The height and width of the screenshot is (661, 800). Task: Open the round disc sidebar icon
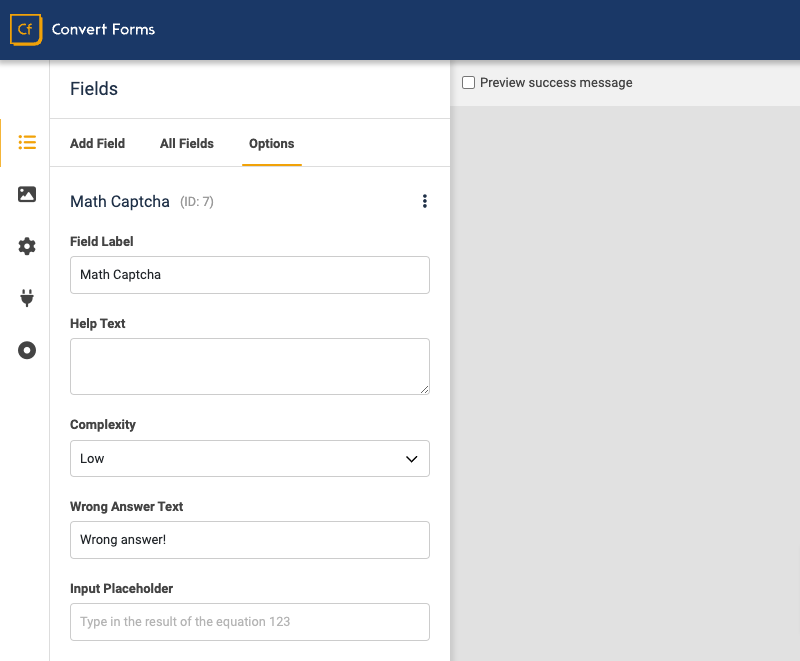(x=27, y=350)
